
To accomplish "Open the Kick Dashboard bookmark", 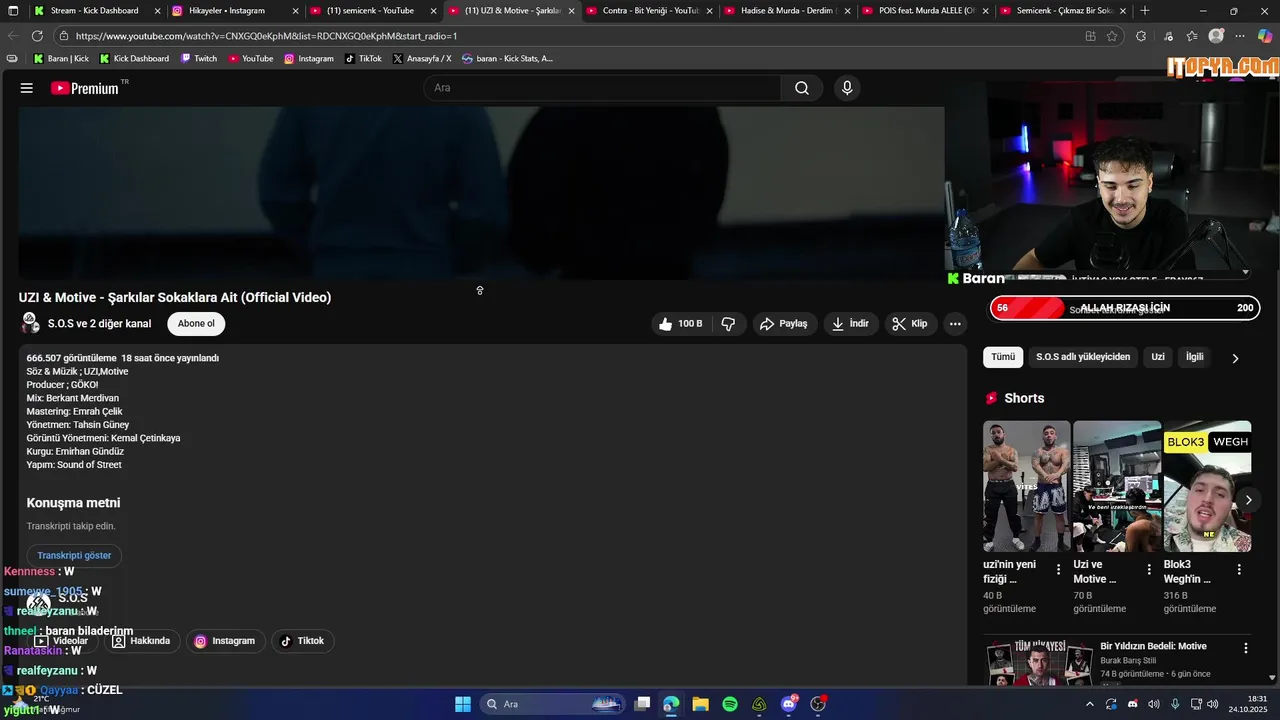I will point(134,59).
